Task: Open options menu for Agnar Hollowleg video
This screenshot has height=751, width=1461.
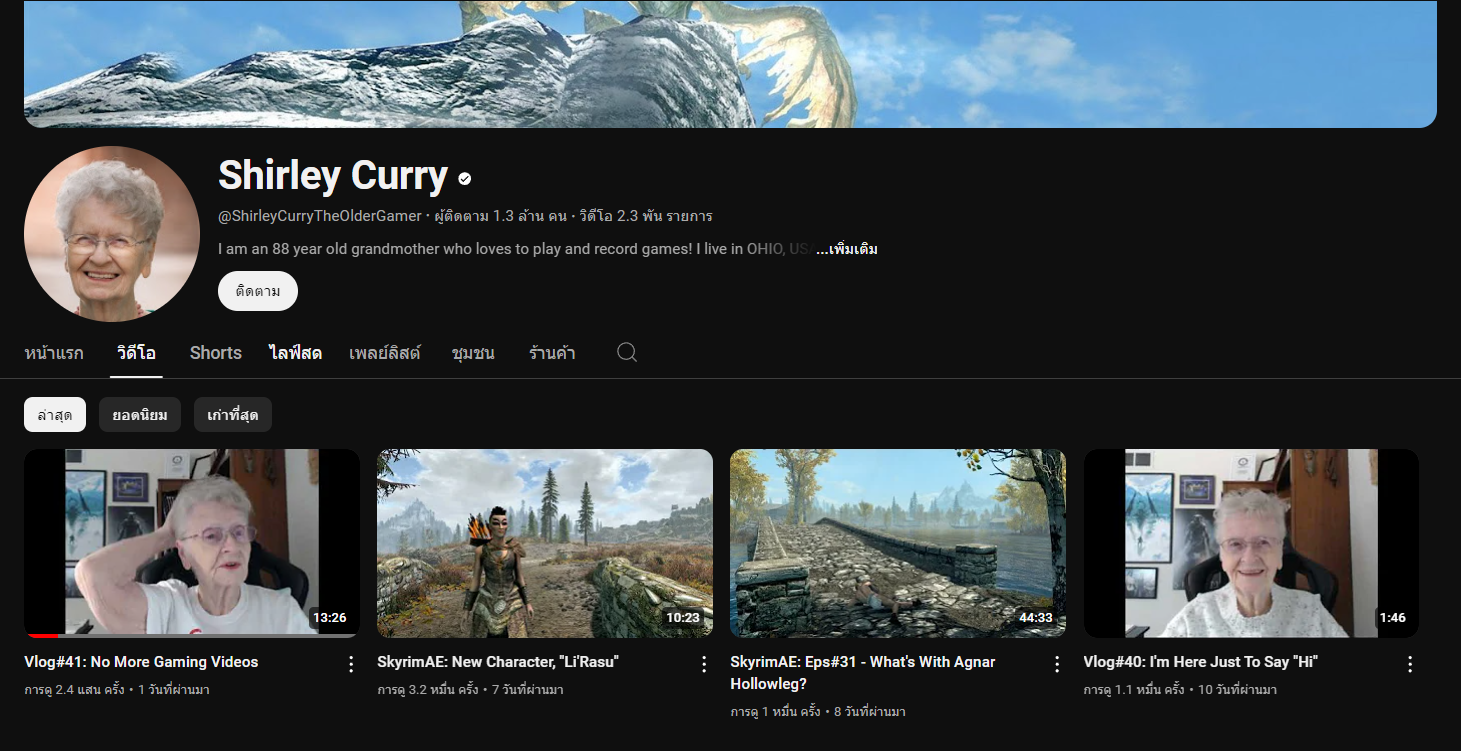Action: tap(1057, 664)
